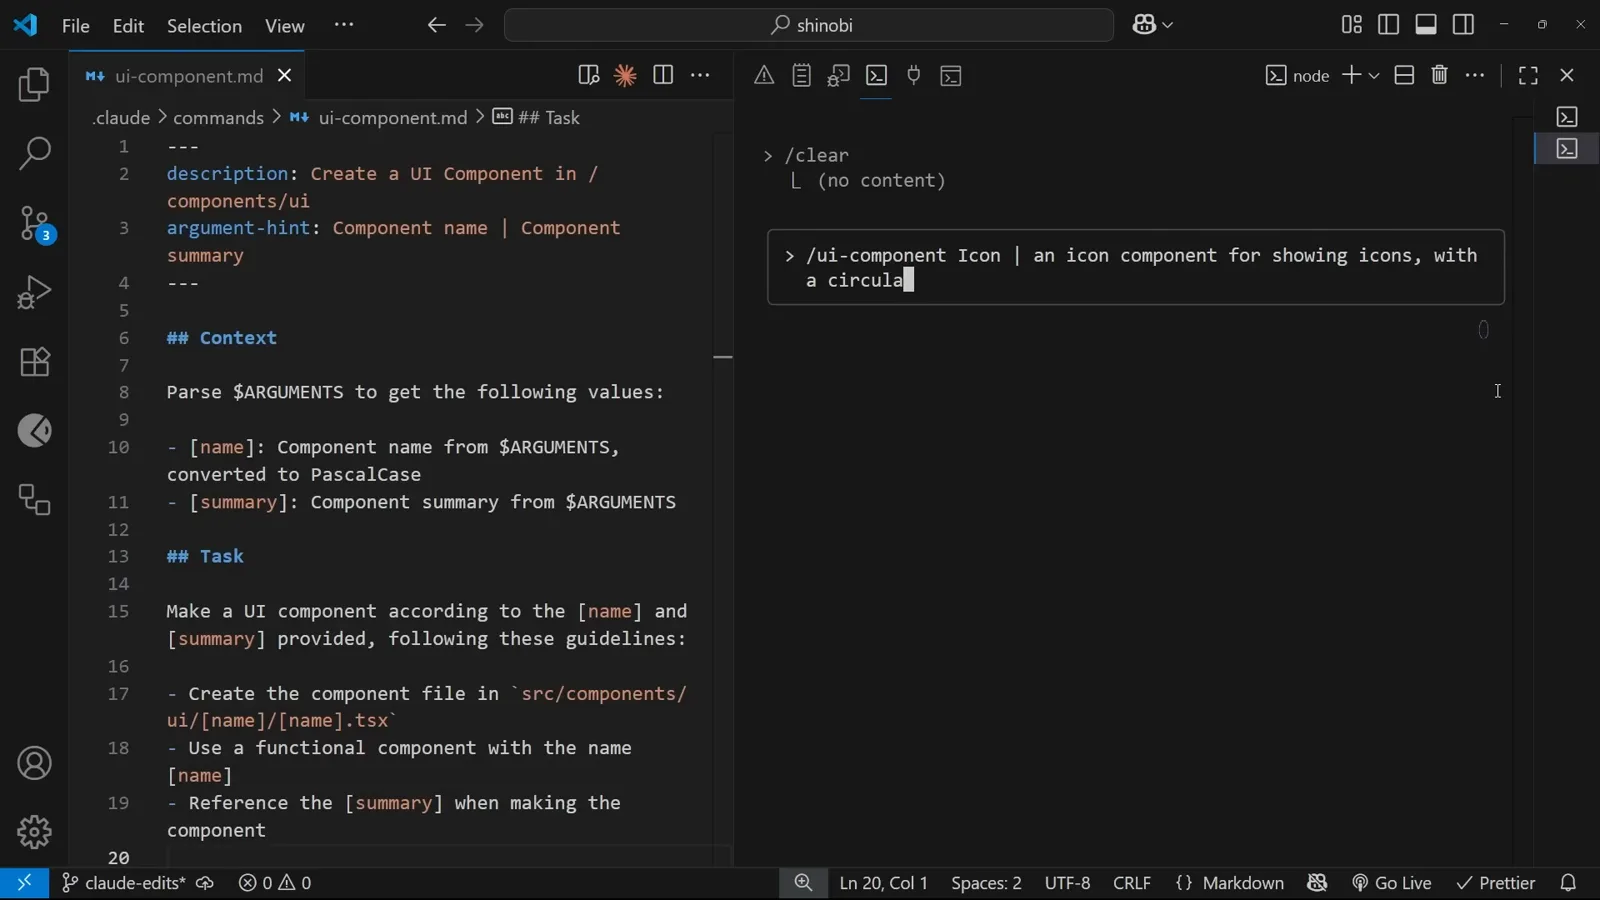Viewport: 1600px width, 900px height.
Task: Change Spaces: 2 indentation
Action: pos(986,883)
